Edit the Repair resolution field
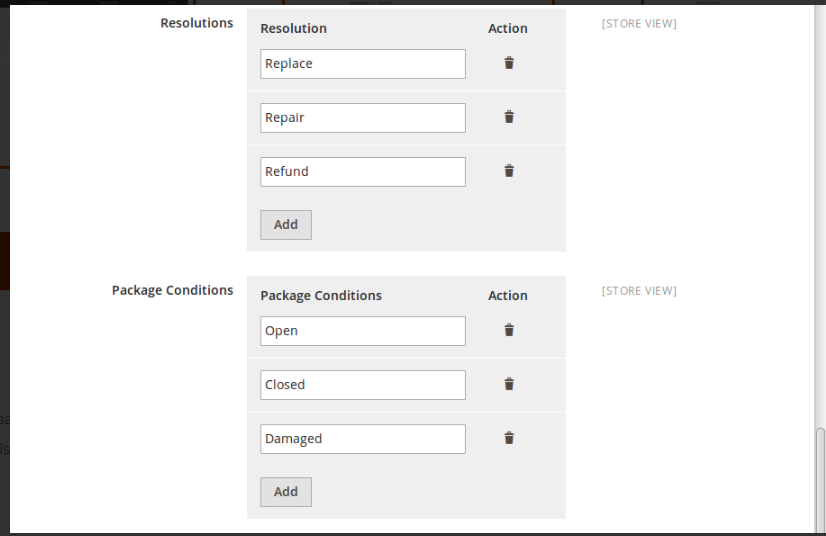Image resolution: width=826 pixels, height=536 pixels. tap(363, 118)
